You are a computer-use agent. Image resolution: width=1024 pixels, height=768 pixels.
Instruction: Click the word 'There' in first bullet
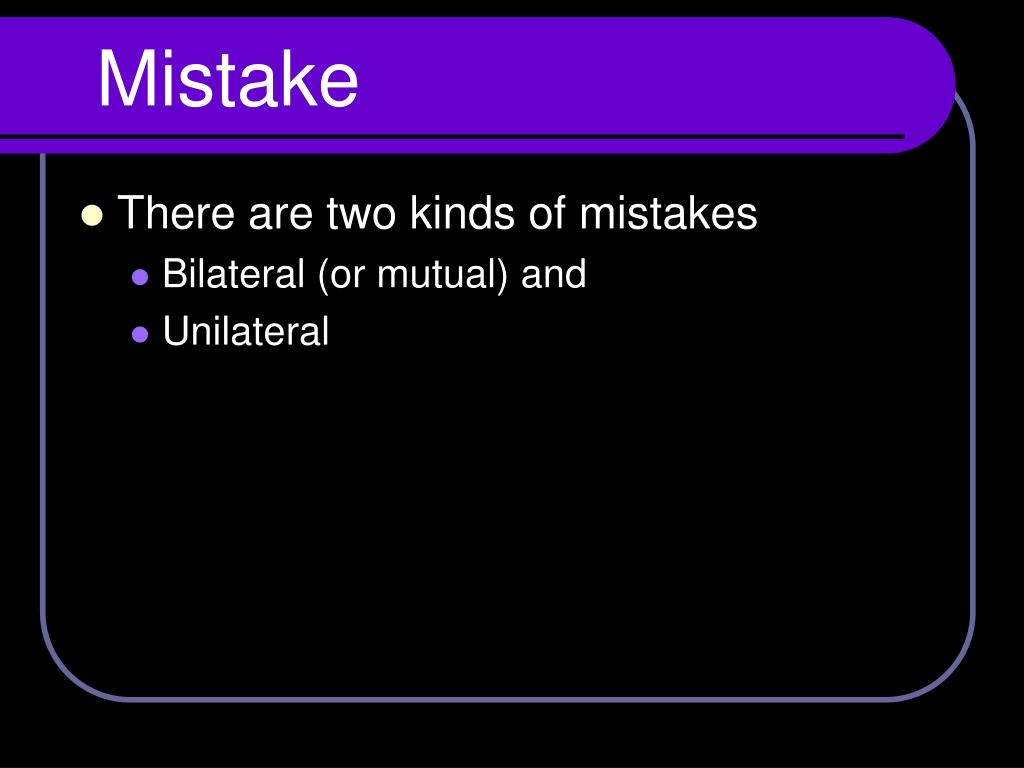pyautogui.click(x=176, y=213)
